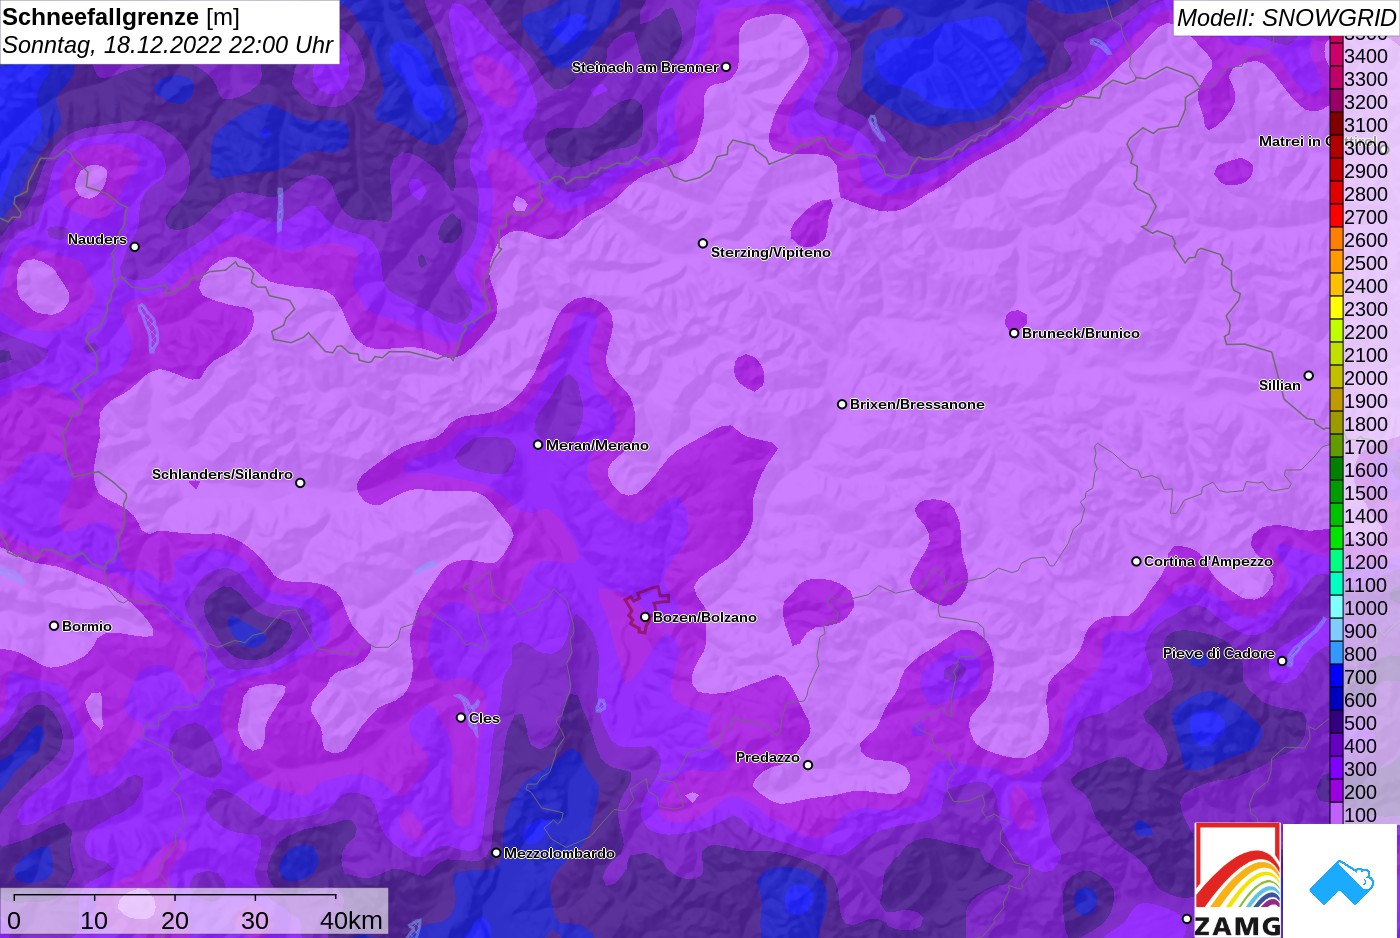Pick the orange 2500 legend swatch
Image resolution: width=1400 pixels, height=938 pixels.
coord(1336,263)
